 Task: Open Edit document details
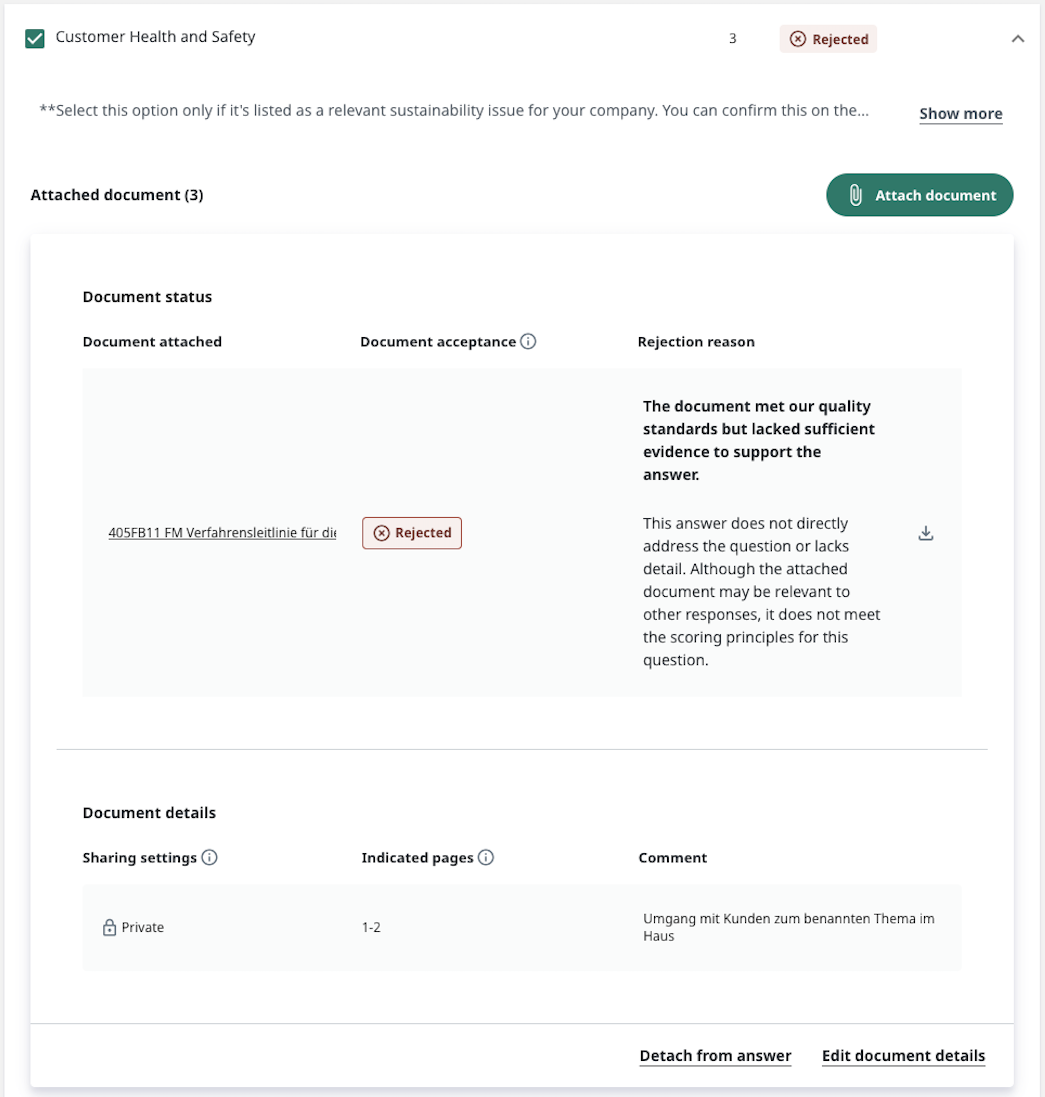(x=903, y=1056)
